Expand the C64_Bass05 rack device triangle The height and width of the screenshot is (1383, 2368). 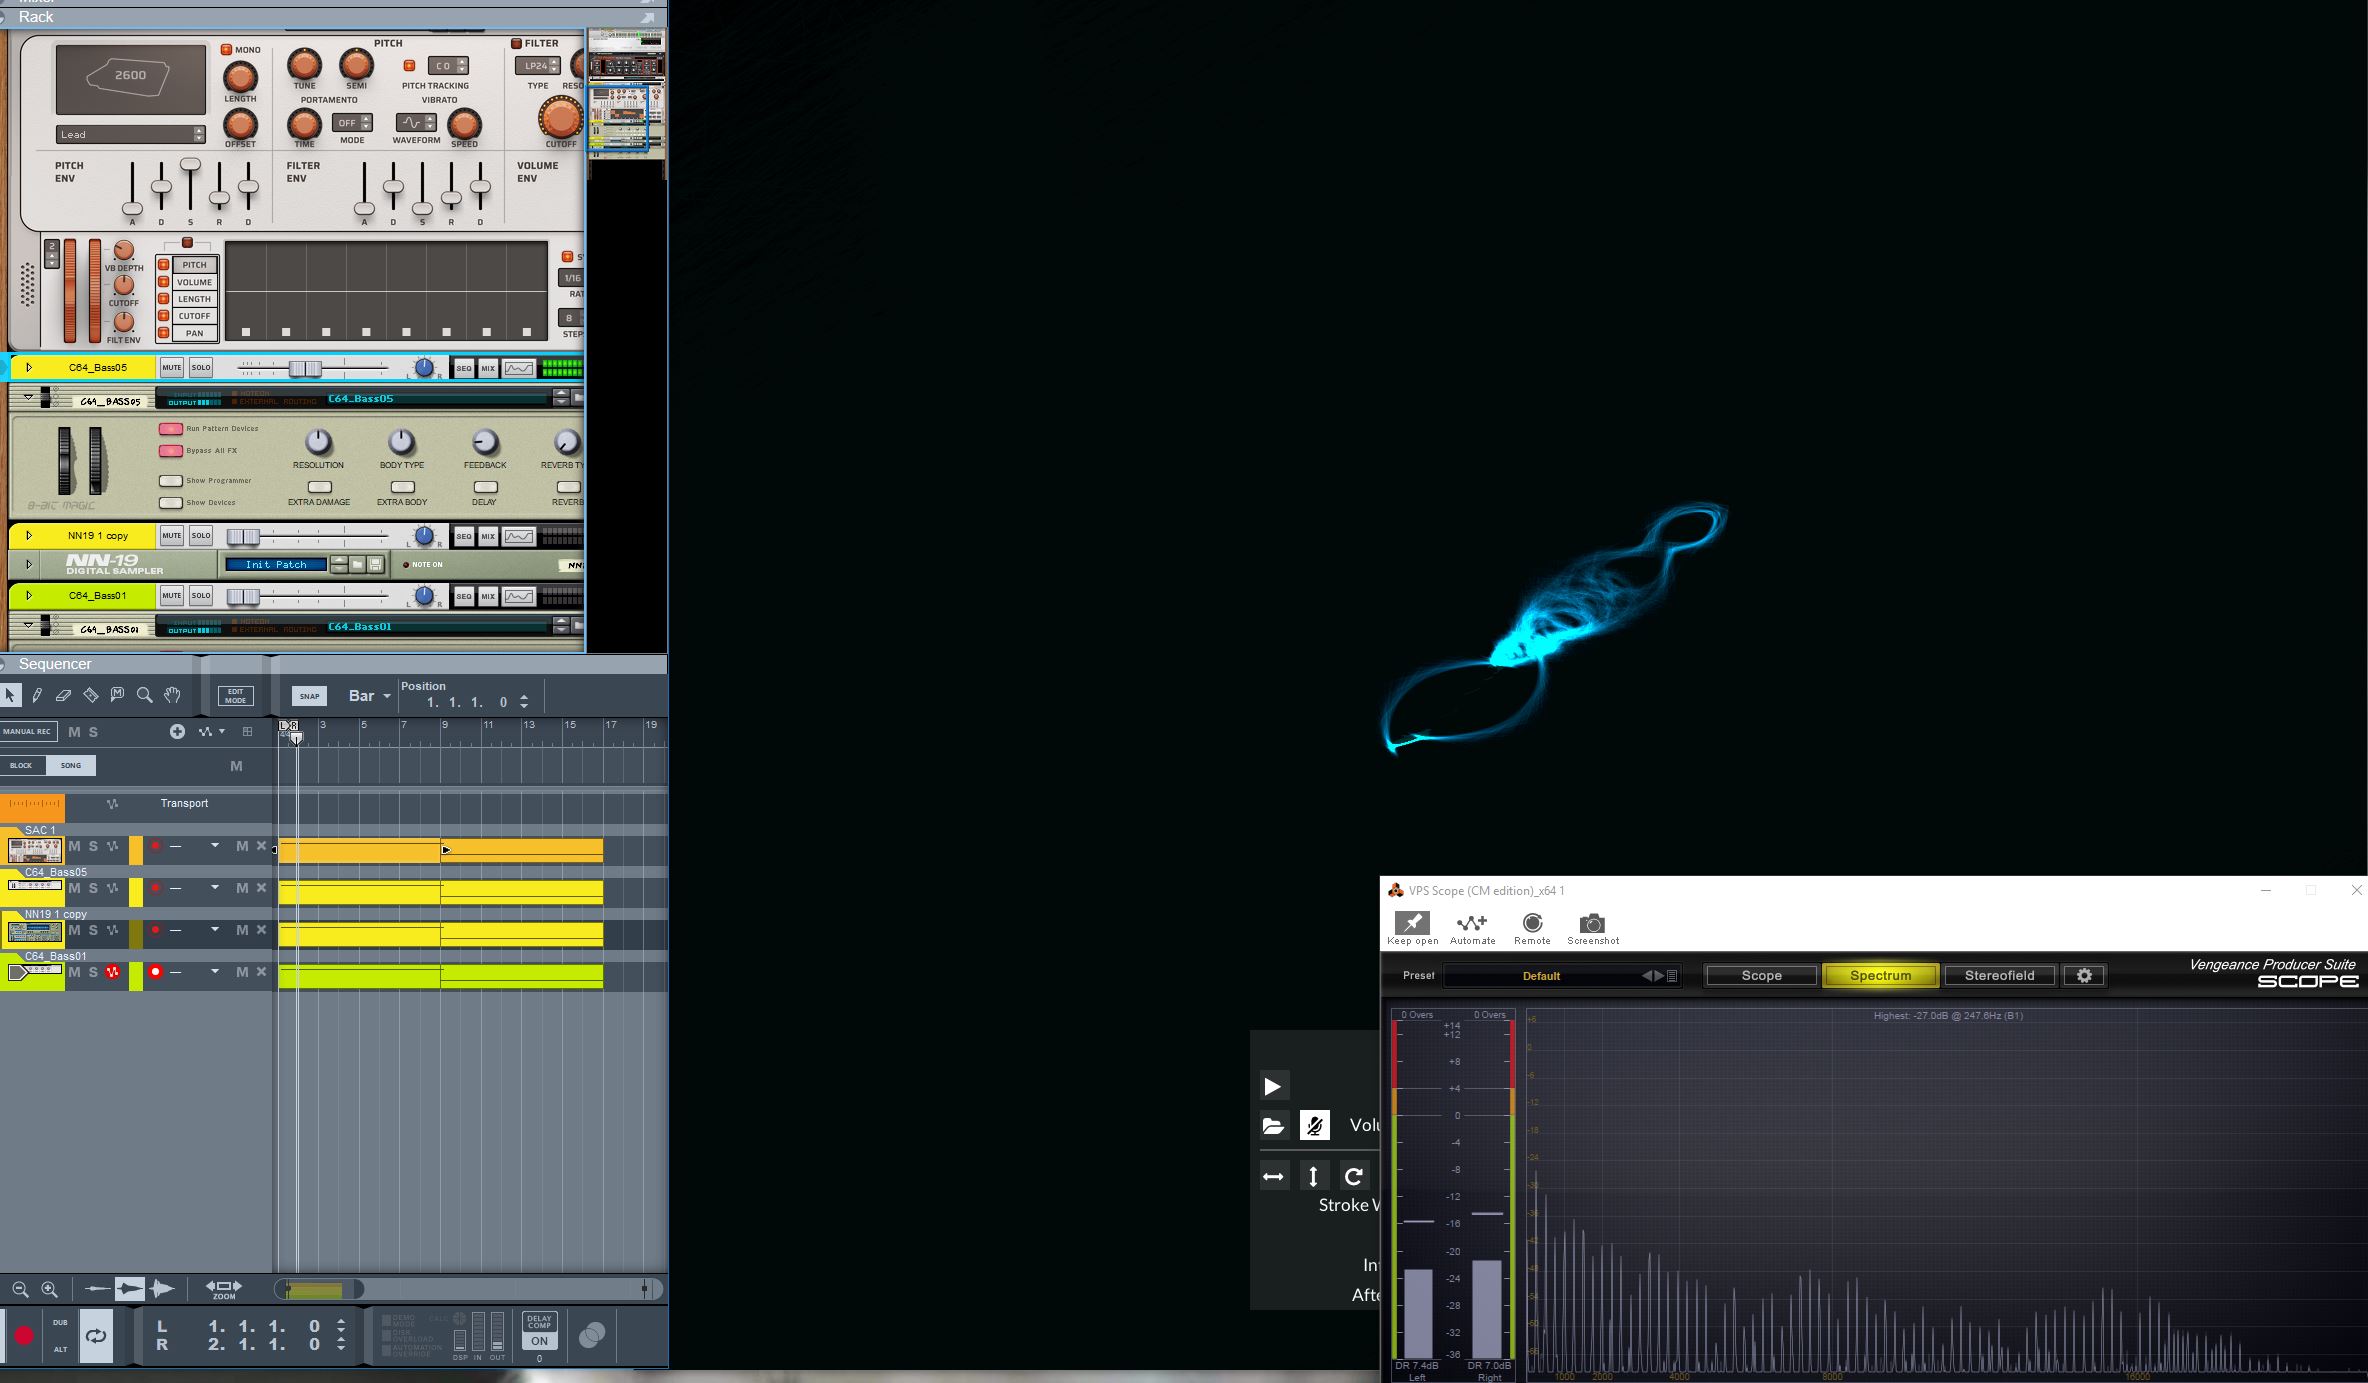pos(29,368)
